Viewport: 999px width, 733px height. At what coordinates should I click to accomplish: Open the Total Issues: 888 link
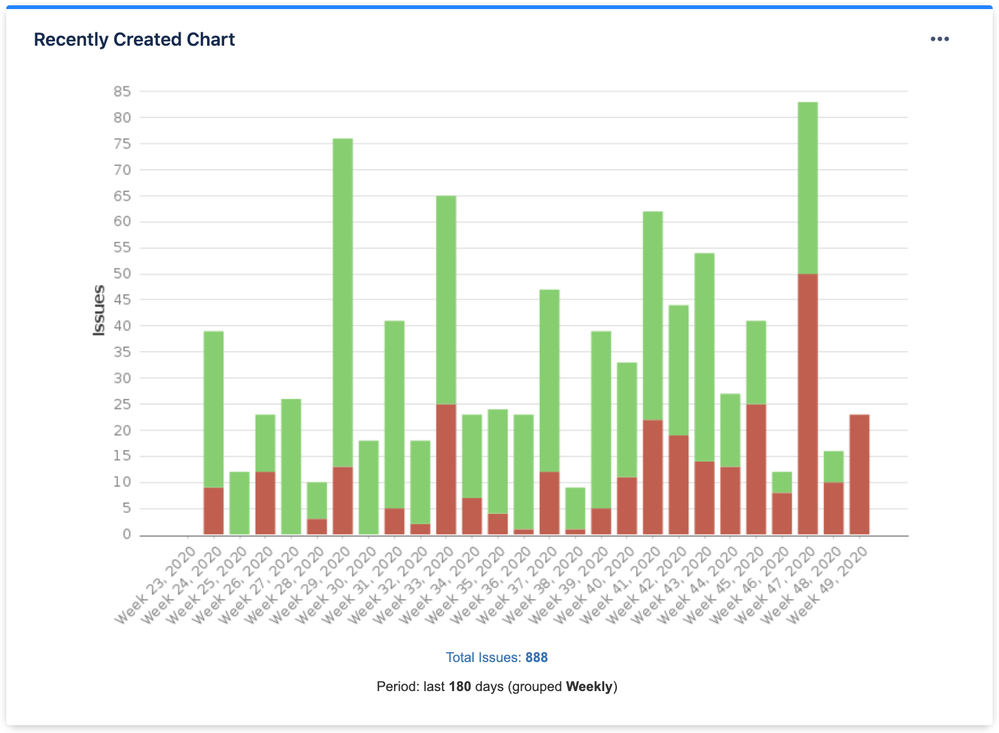click(496, 657)
